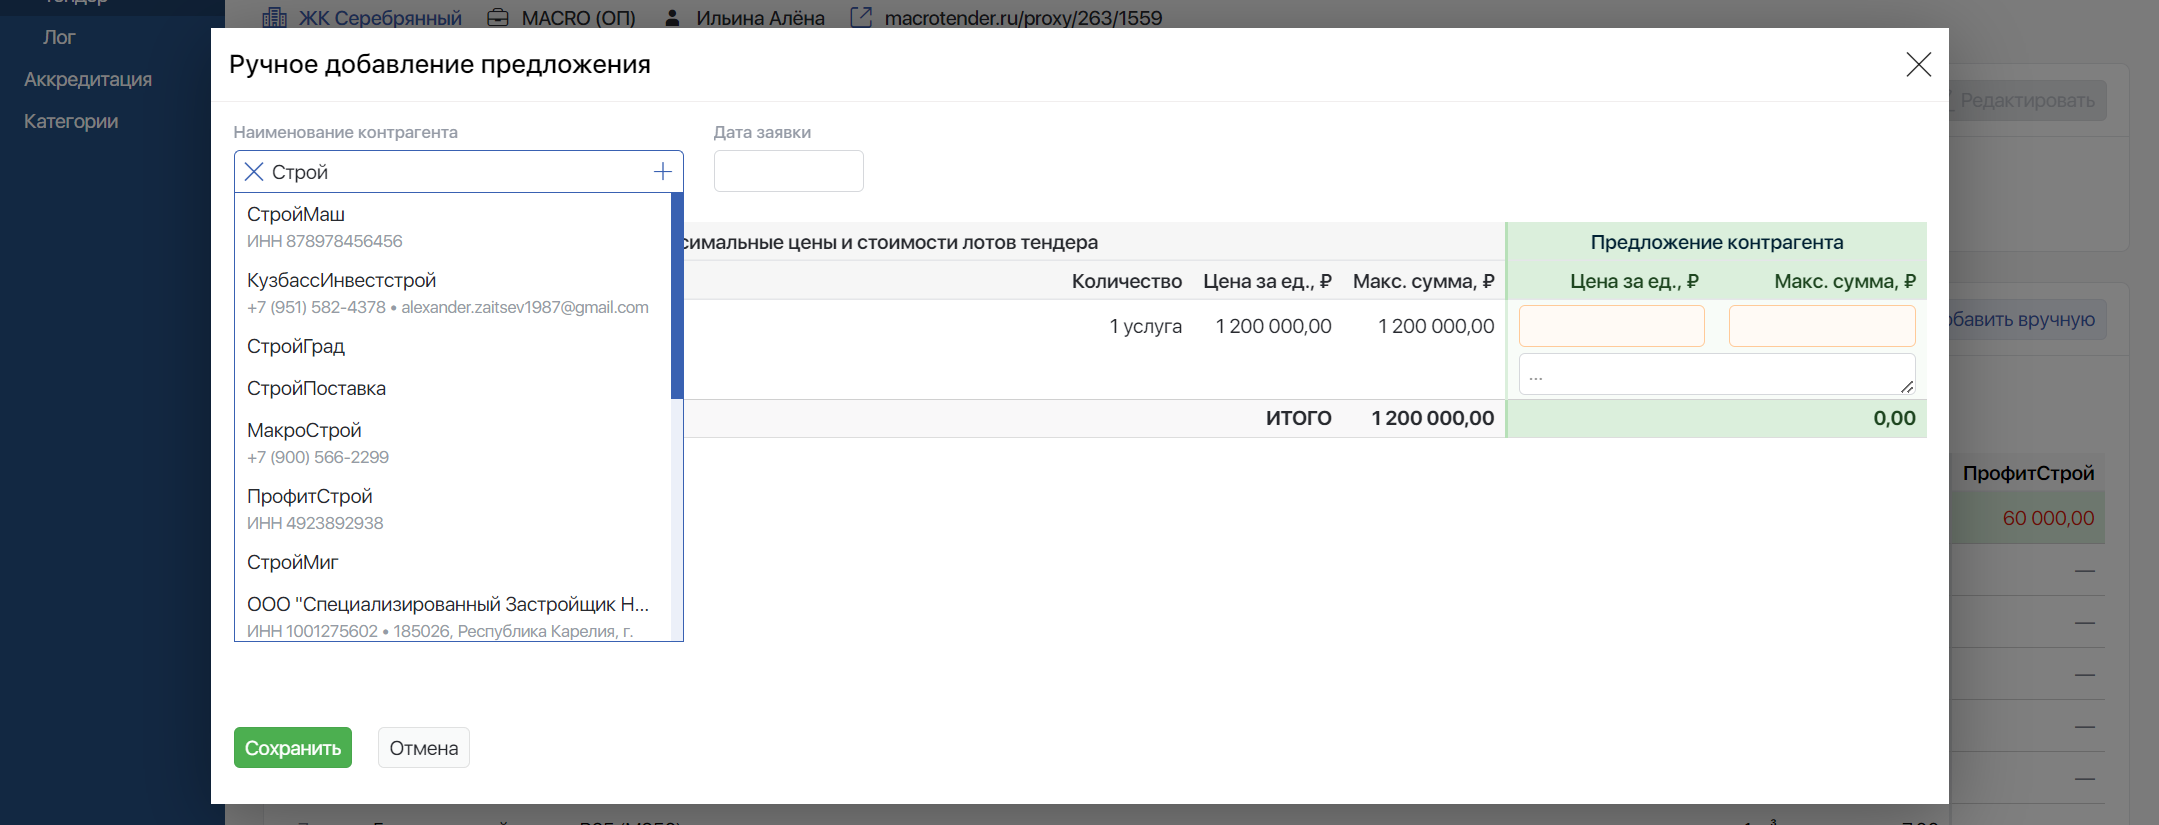Click the MACRO (ОП) briefcase icon
2159x825 pixels.
click(x=497, y=17)
